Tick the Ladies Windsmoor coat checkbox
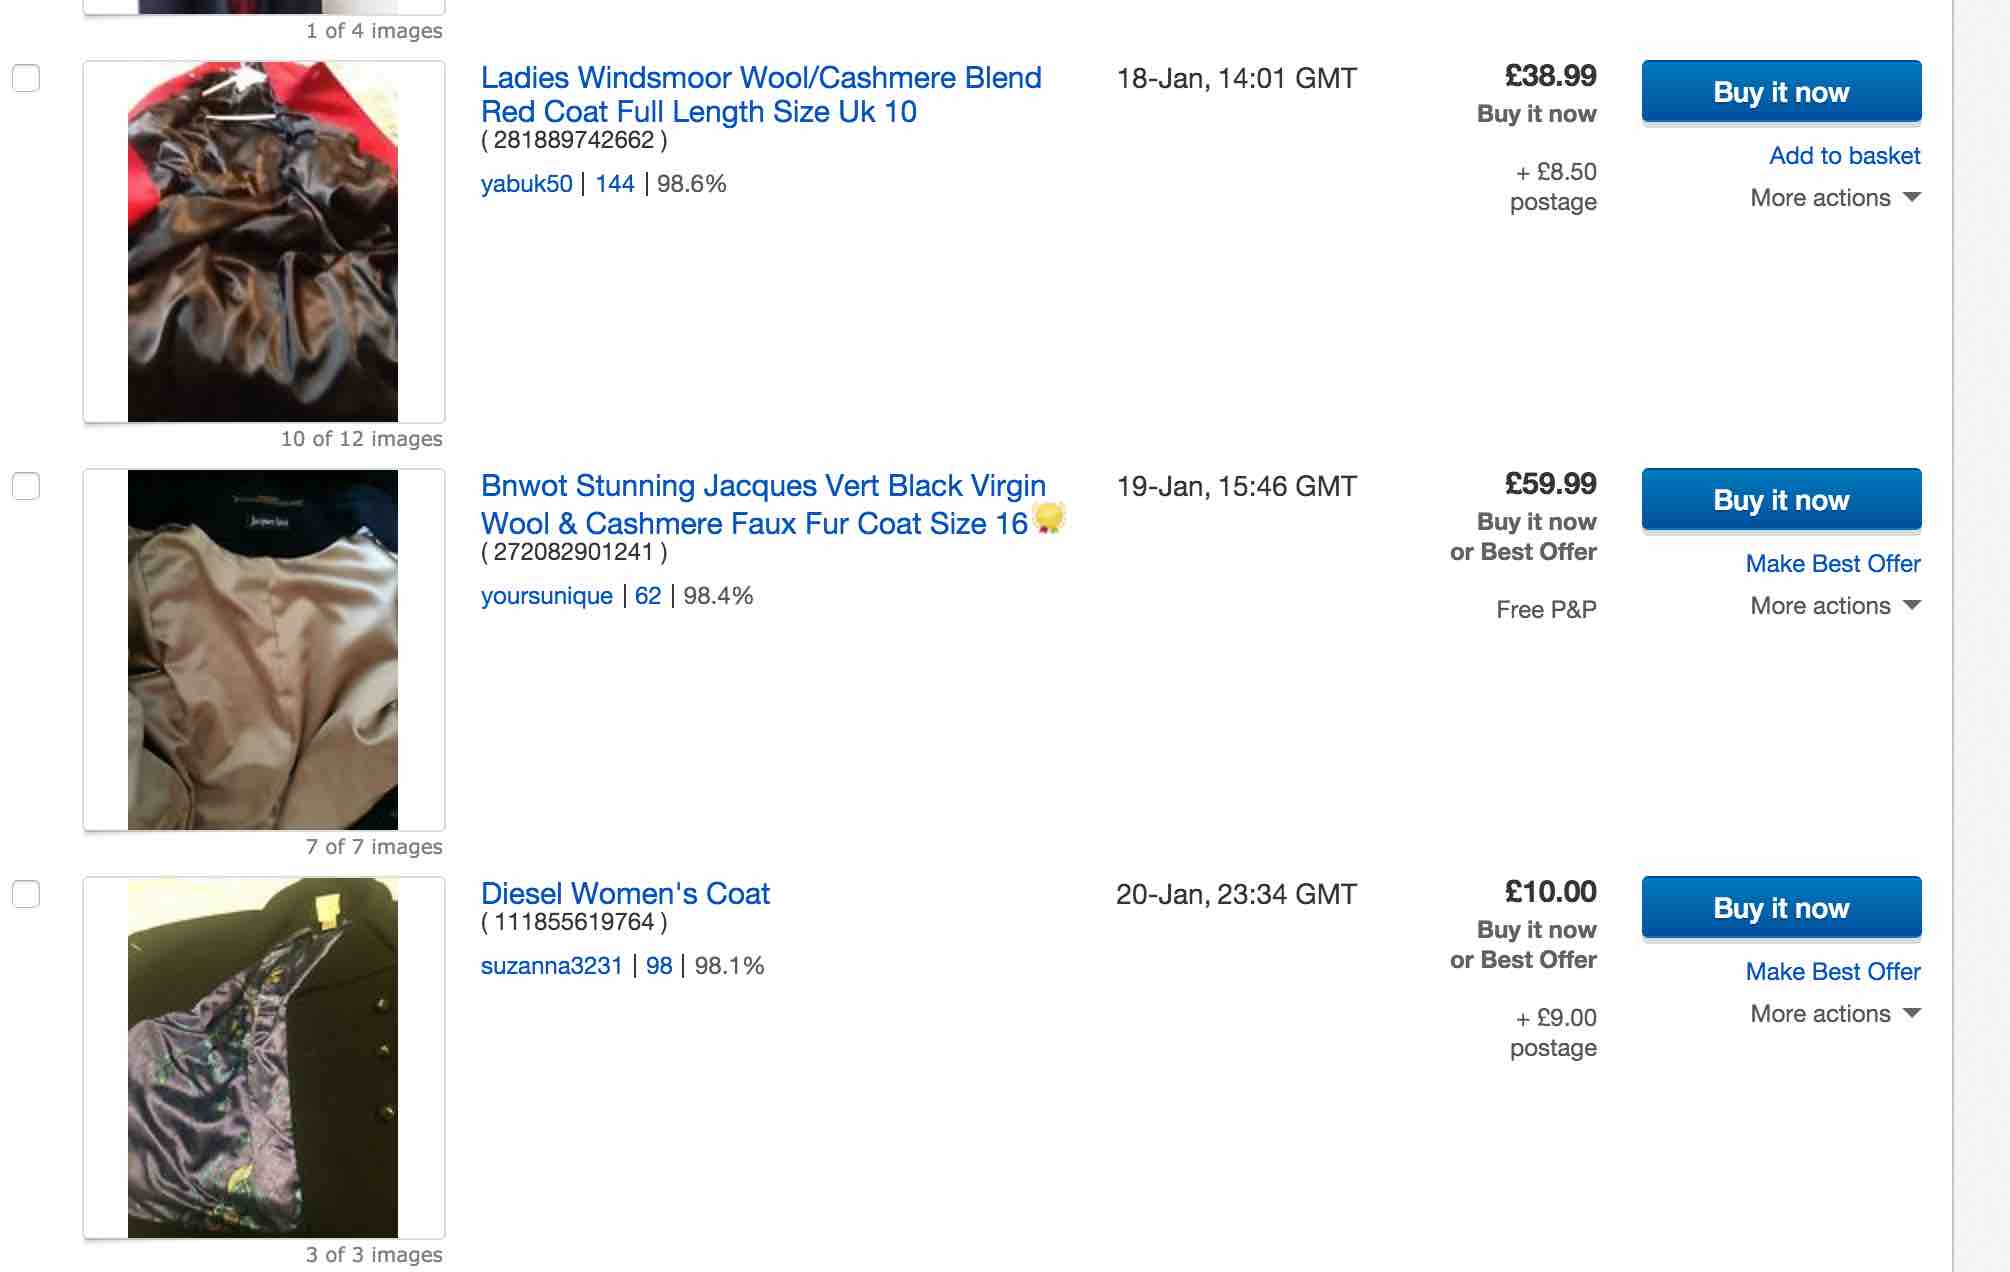The height and width of the screenshot is (1272, 2010). point(26,78)
